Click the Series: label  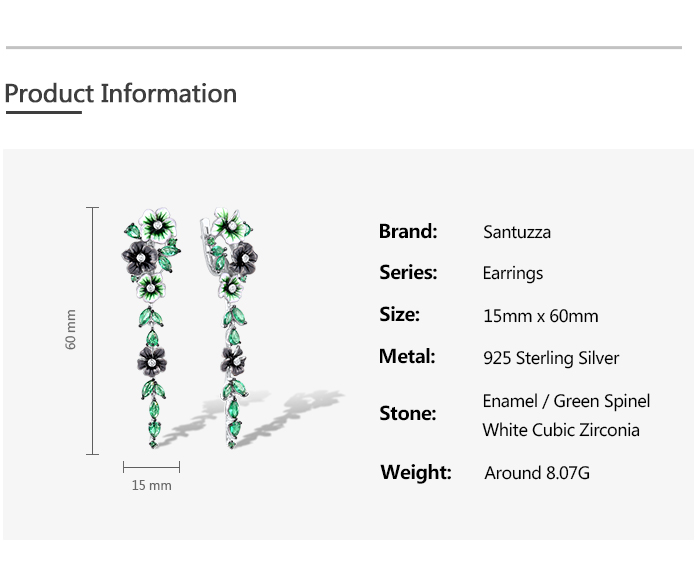tap(408, 272)
